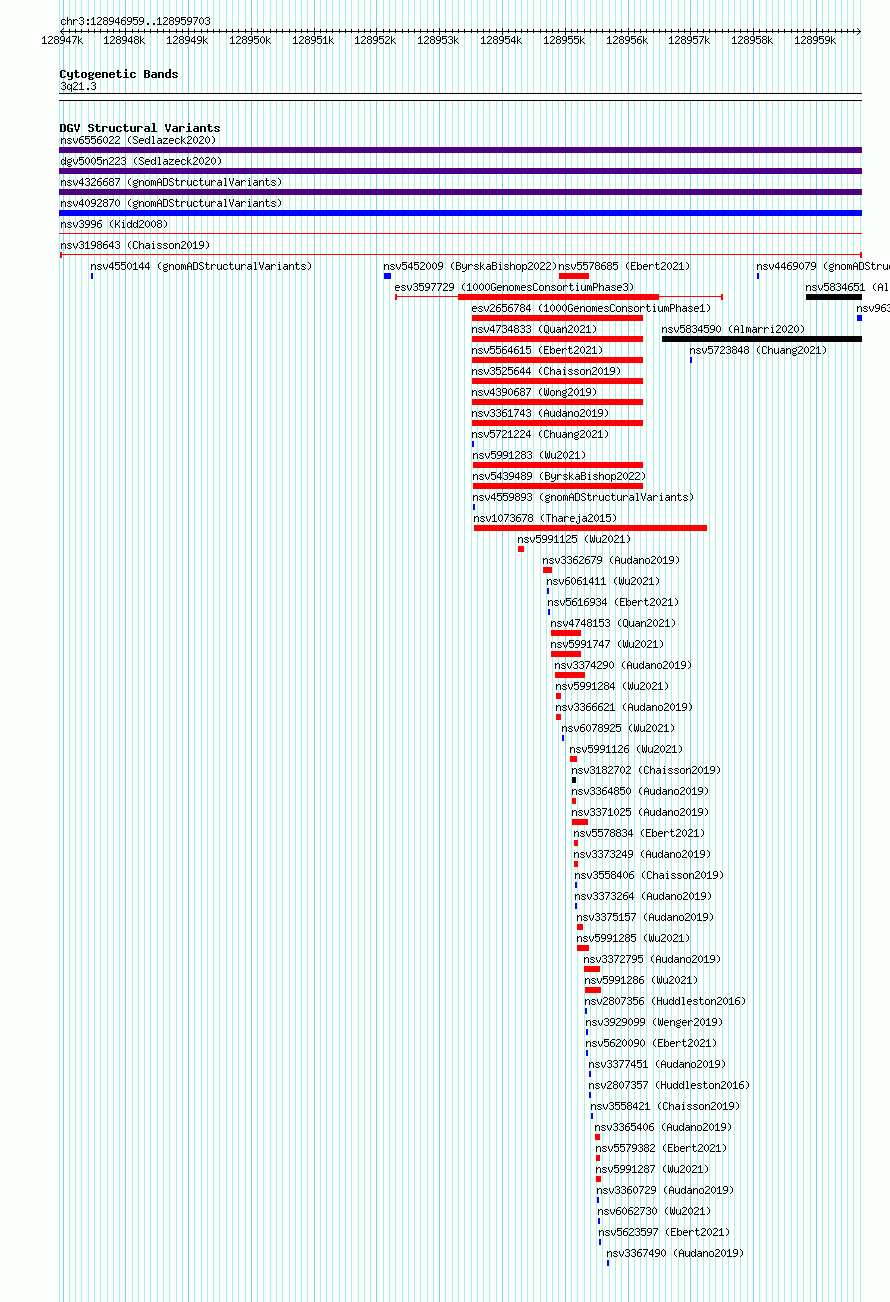Click the nsv3372795 (Audano2019) label
This screenshot has width=890, height=1302.
(652, 959)
